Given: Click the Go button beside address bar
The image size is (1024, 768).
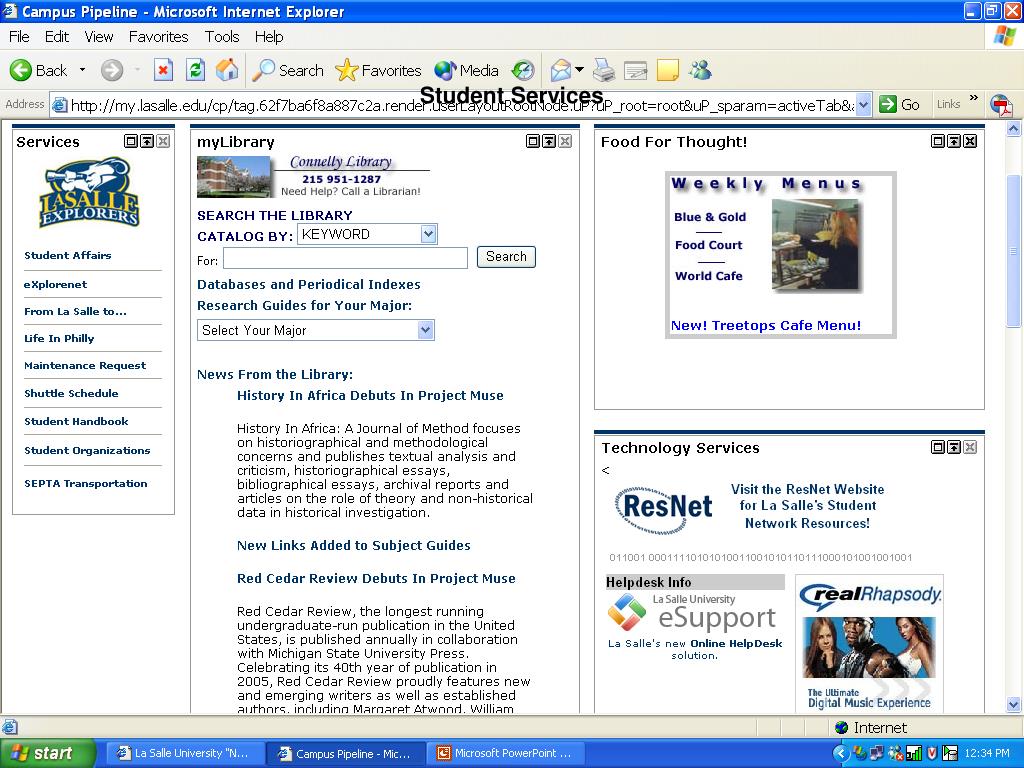Looking at the screenshot, I should click(x=899, y=104).
